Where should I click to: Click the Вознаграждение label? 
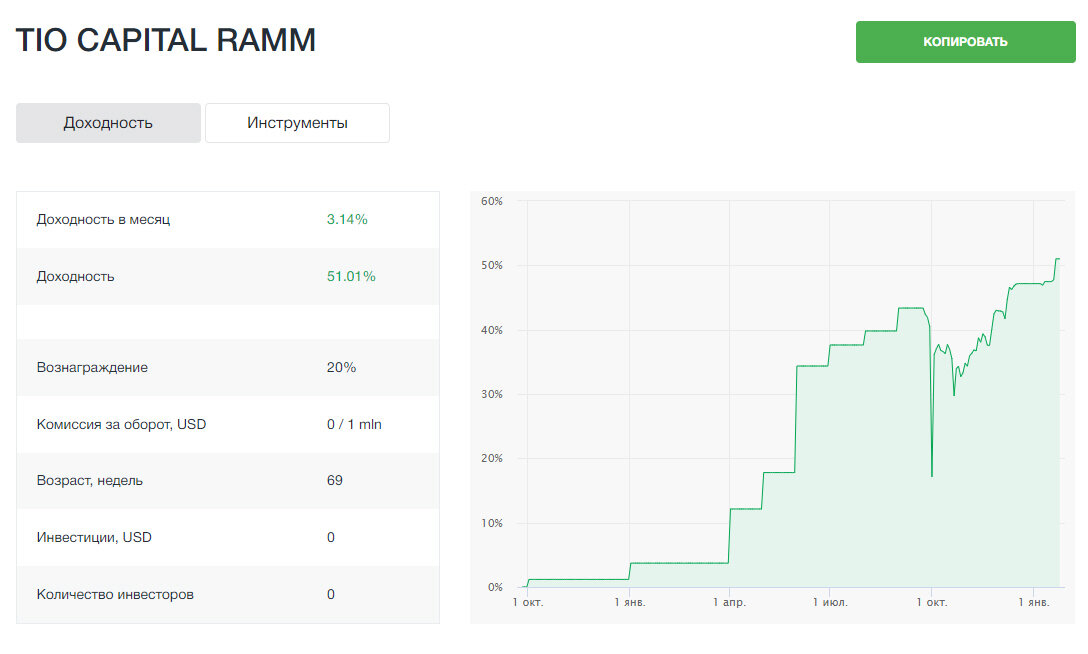(92, 368)
